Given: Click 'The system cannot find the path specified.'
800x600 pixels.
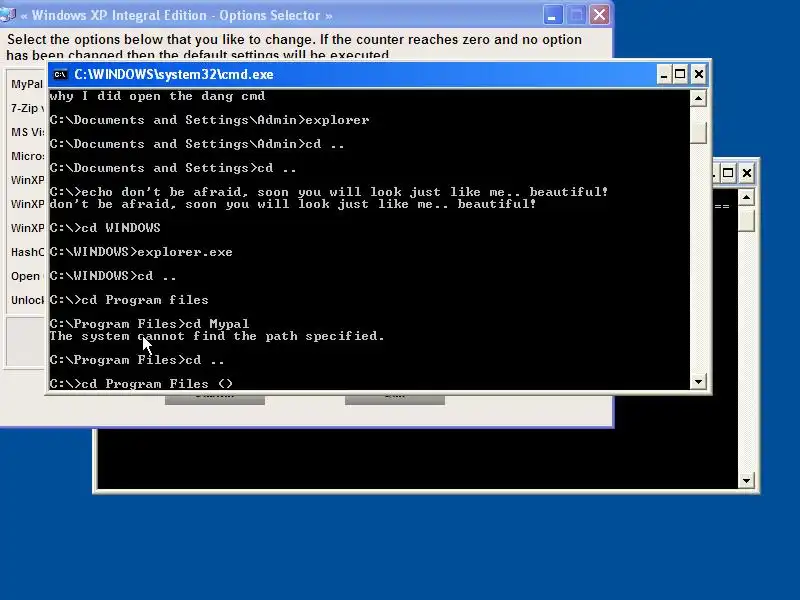Looking at the screenshot, I should coord(217,336).
